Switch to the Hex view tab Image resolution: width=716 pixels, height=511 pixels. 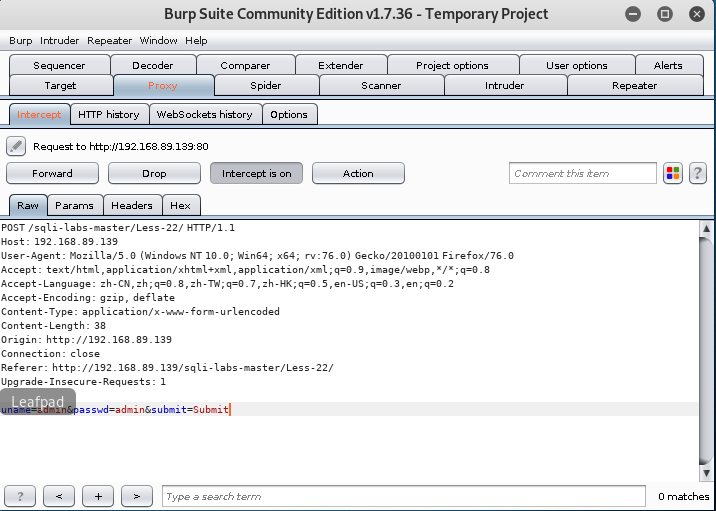tap(180, 205)
